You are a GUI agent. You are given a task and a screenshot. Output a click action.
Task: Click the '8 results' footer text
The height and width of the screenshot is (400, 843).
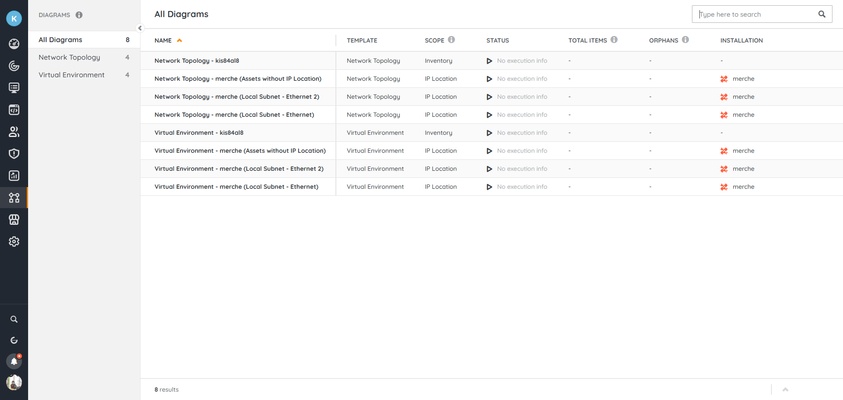167,389
